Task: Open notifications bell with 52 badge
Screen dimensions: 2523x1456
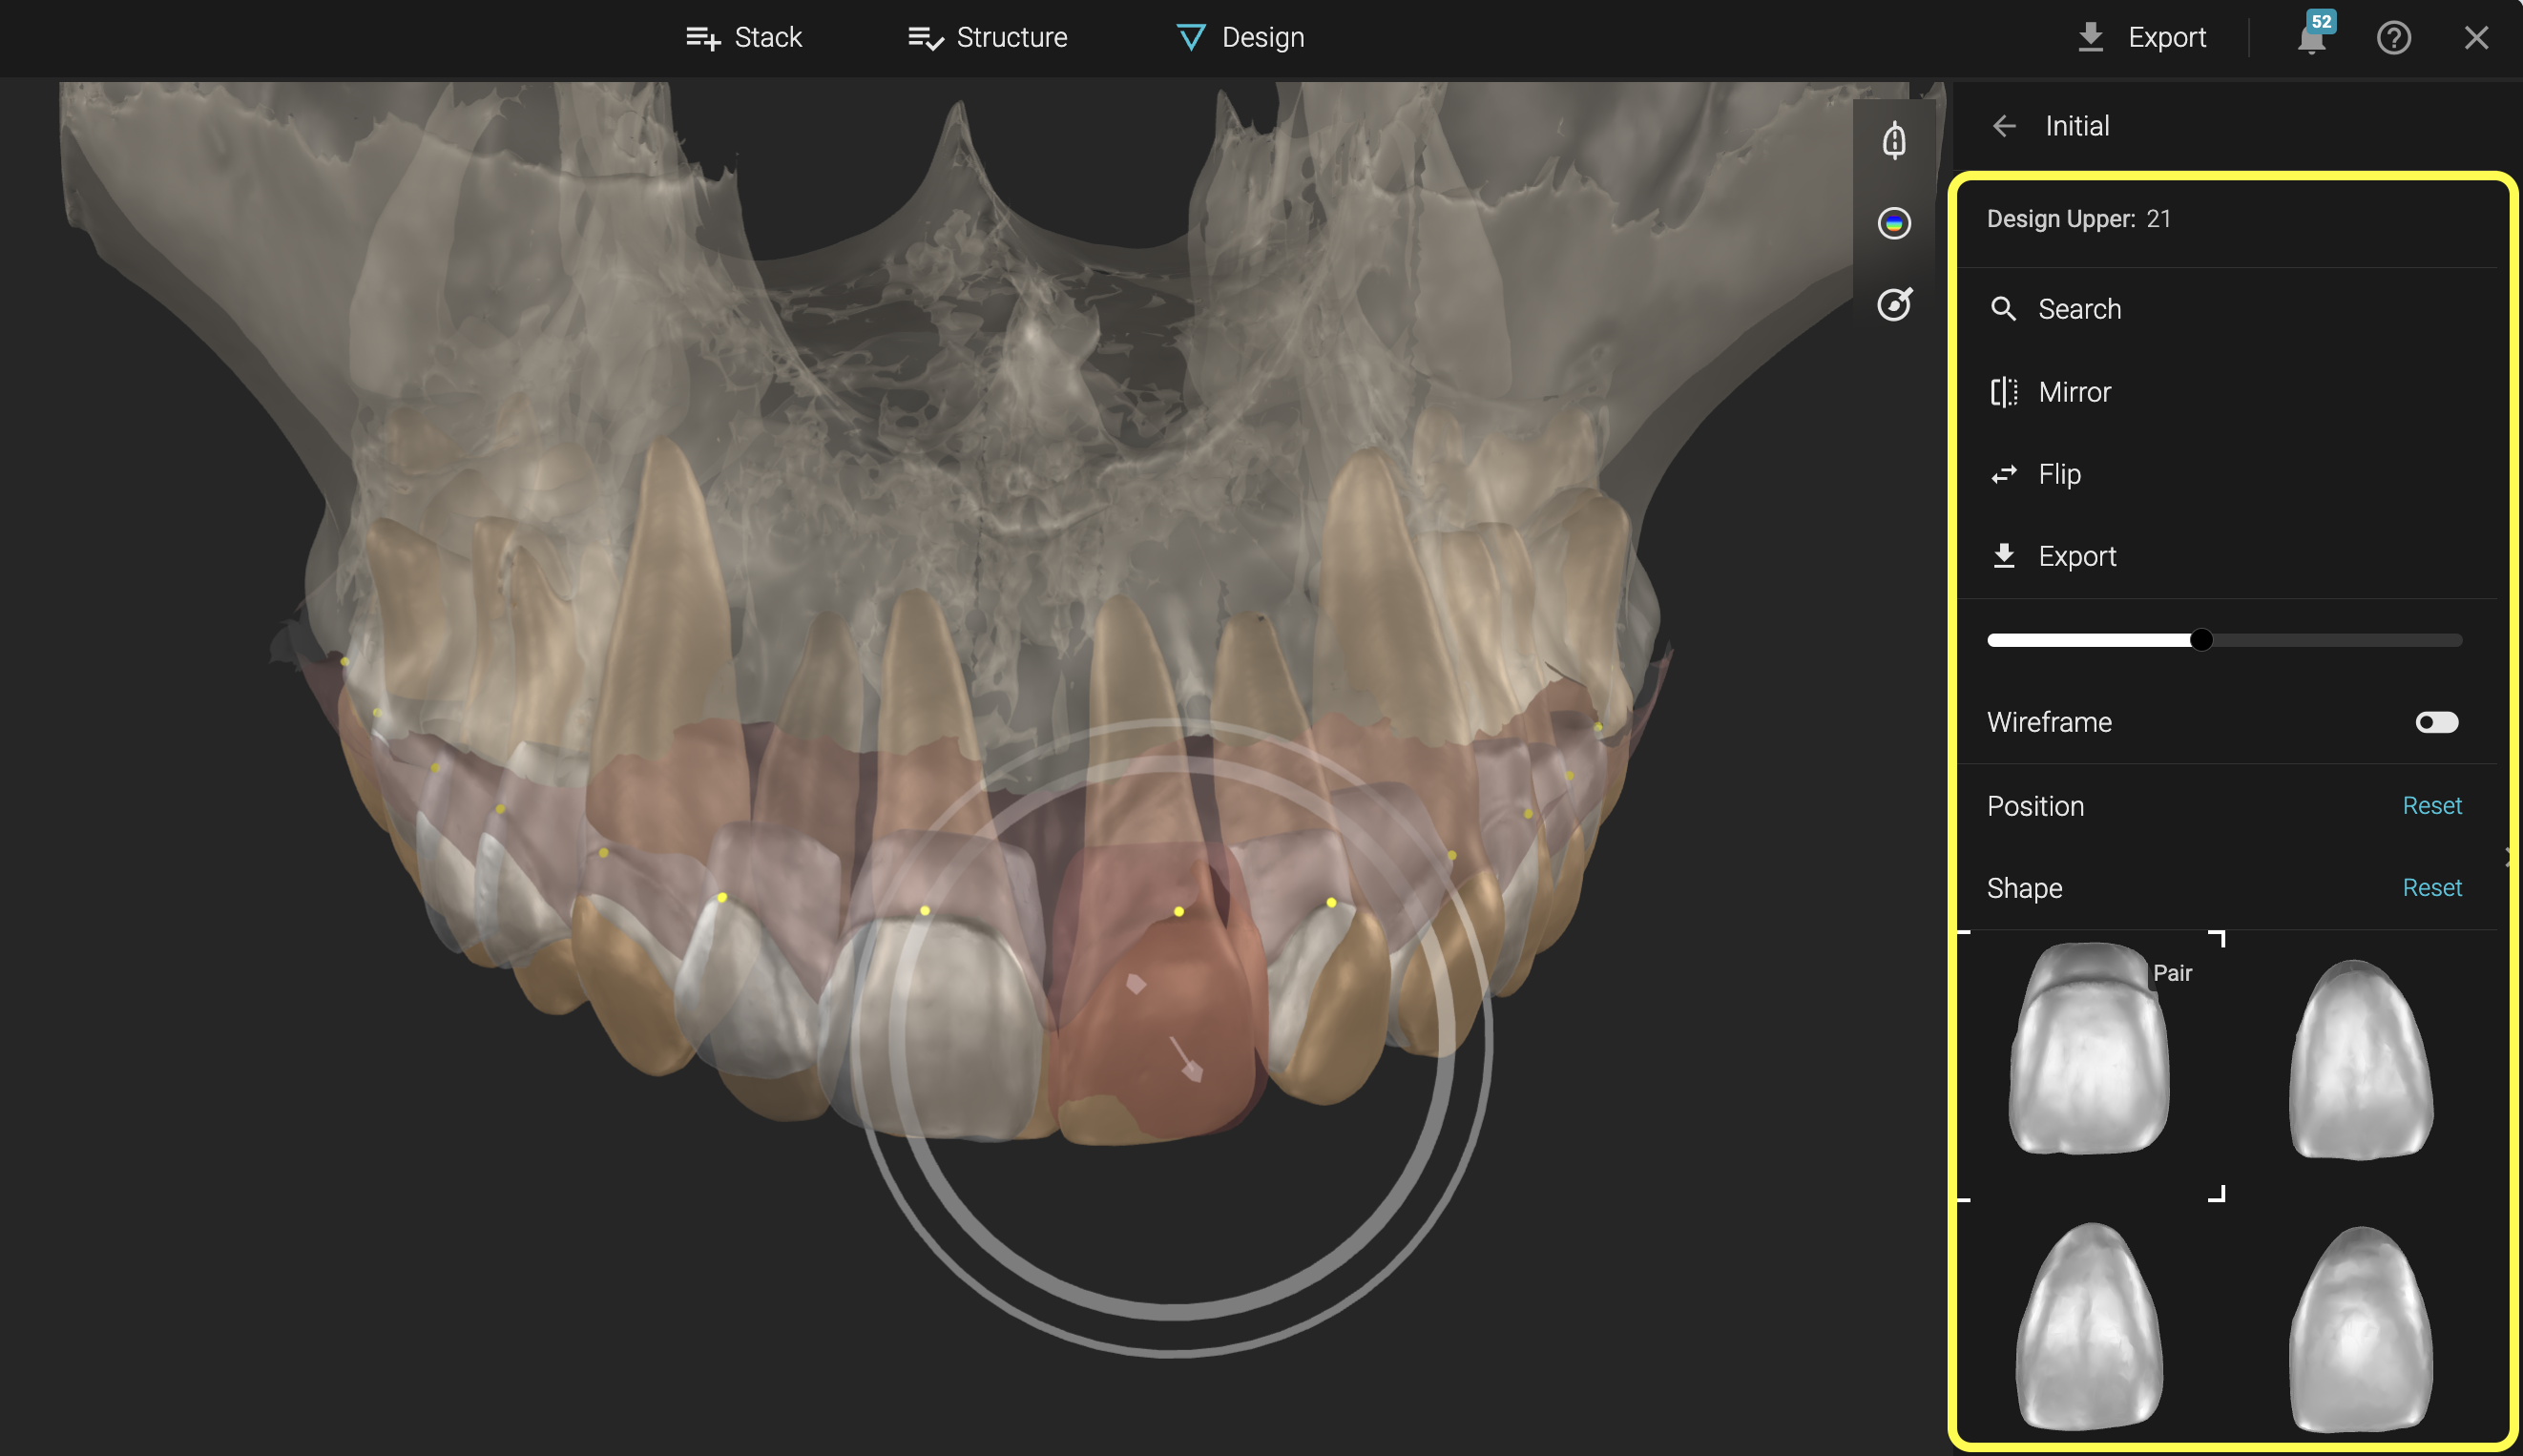Action: tap(2311, 38)
